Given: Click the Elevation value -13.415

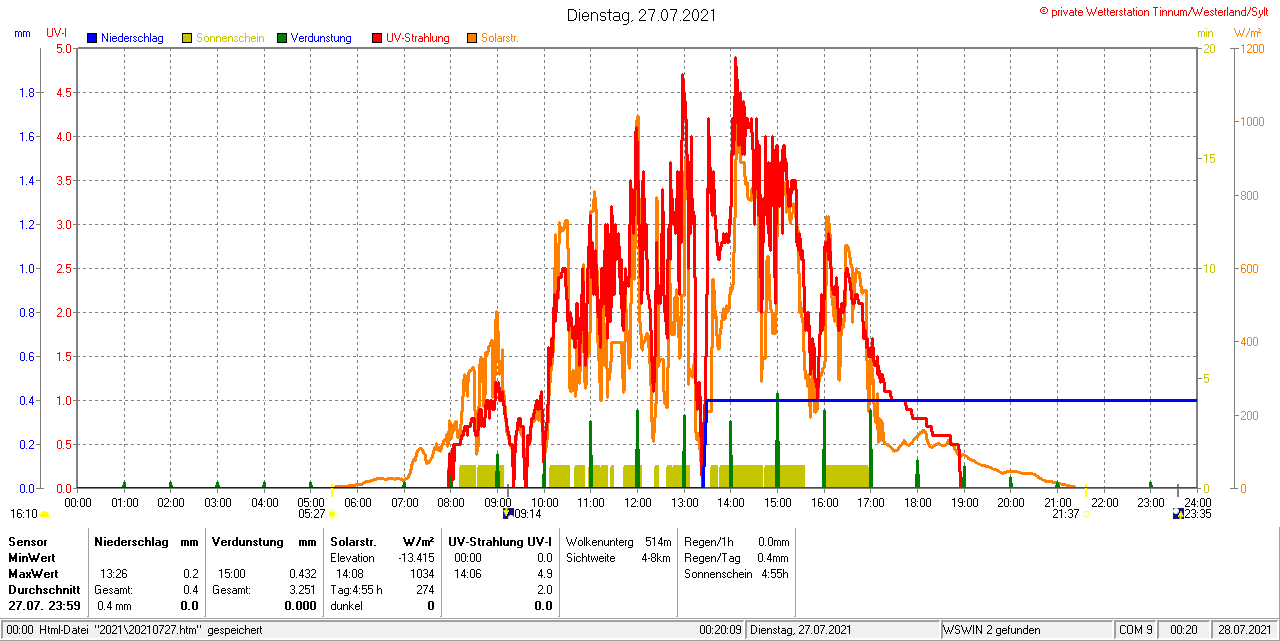Looking at the screenshot, I should (x=416, y=557).
